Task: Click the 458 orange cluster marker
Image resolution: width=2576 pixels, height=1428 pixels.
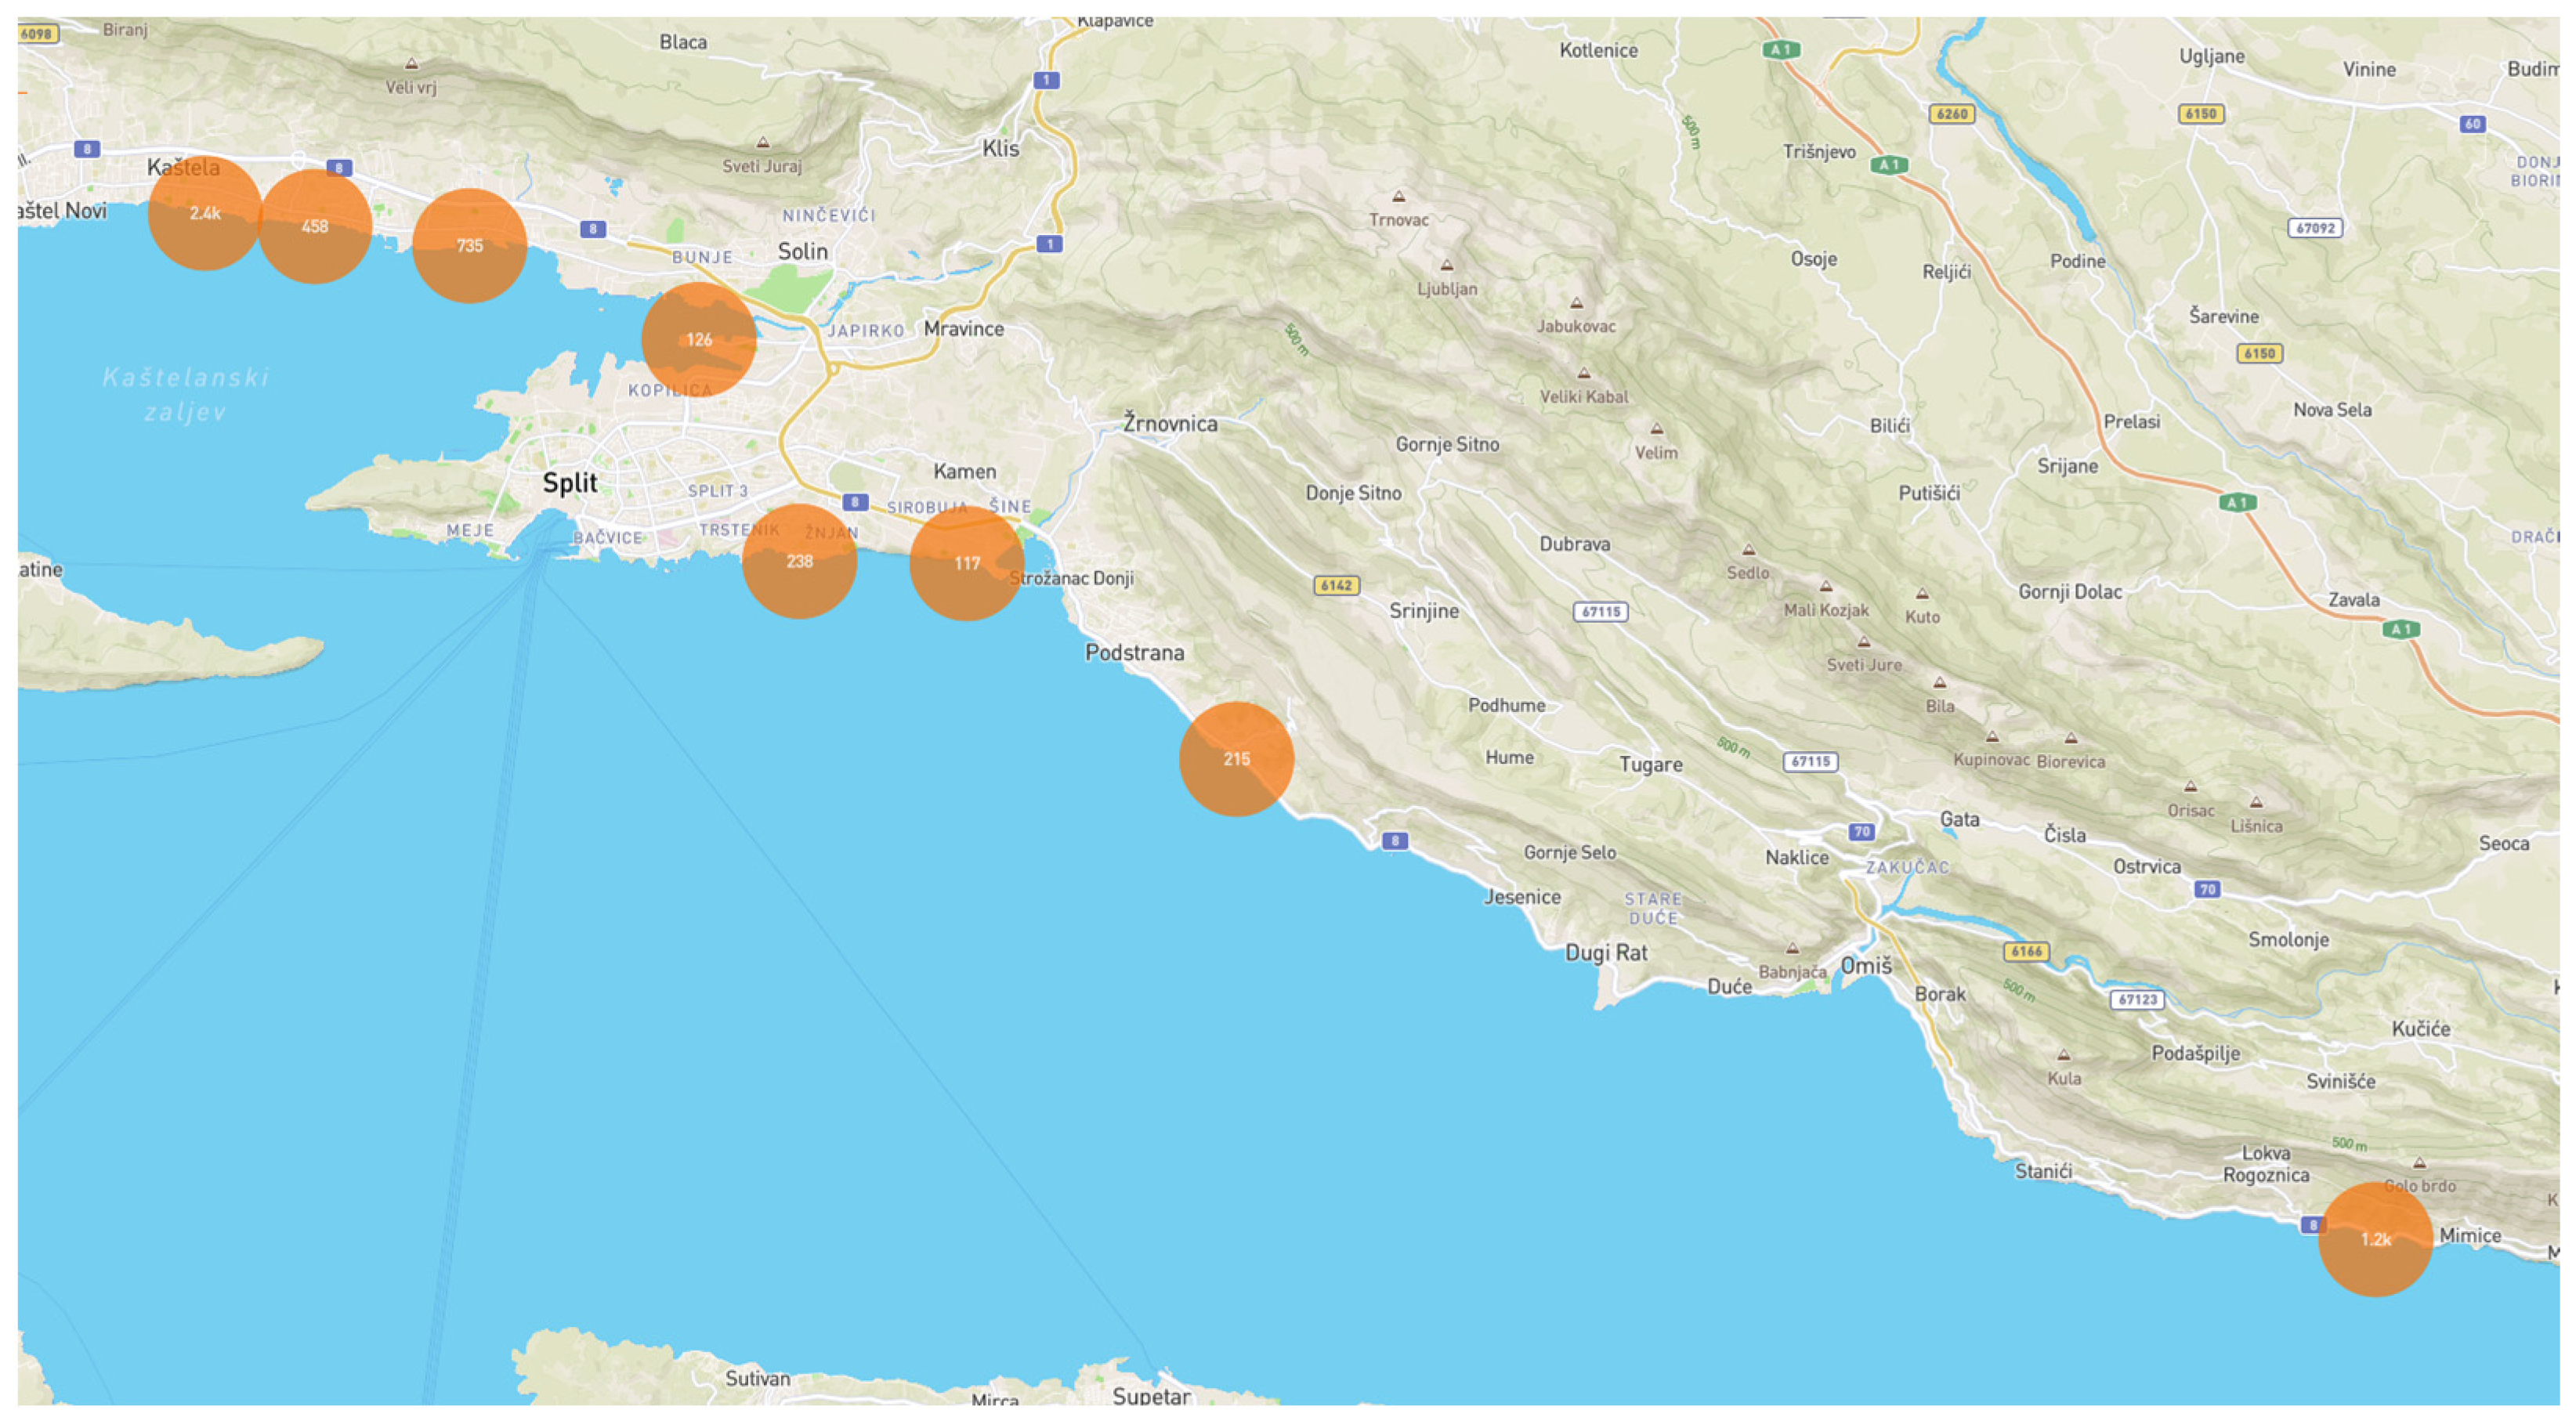Action: pyautogui.click(x=315, y=226)
